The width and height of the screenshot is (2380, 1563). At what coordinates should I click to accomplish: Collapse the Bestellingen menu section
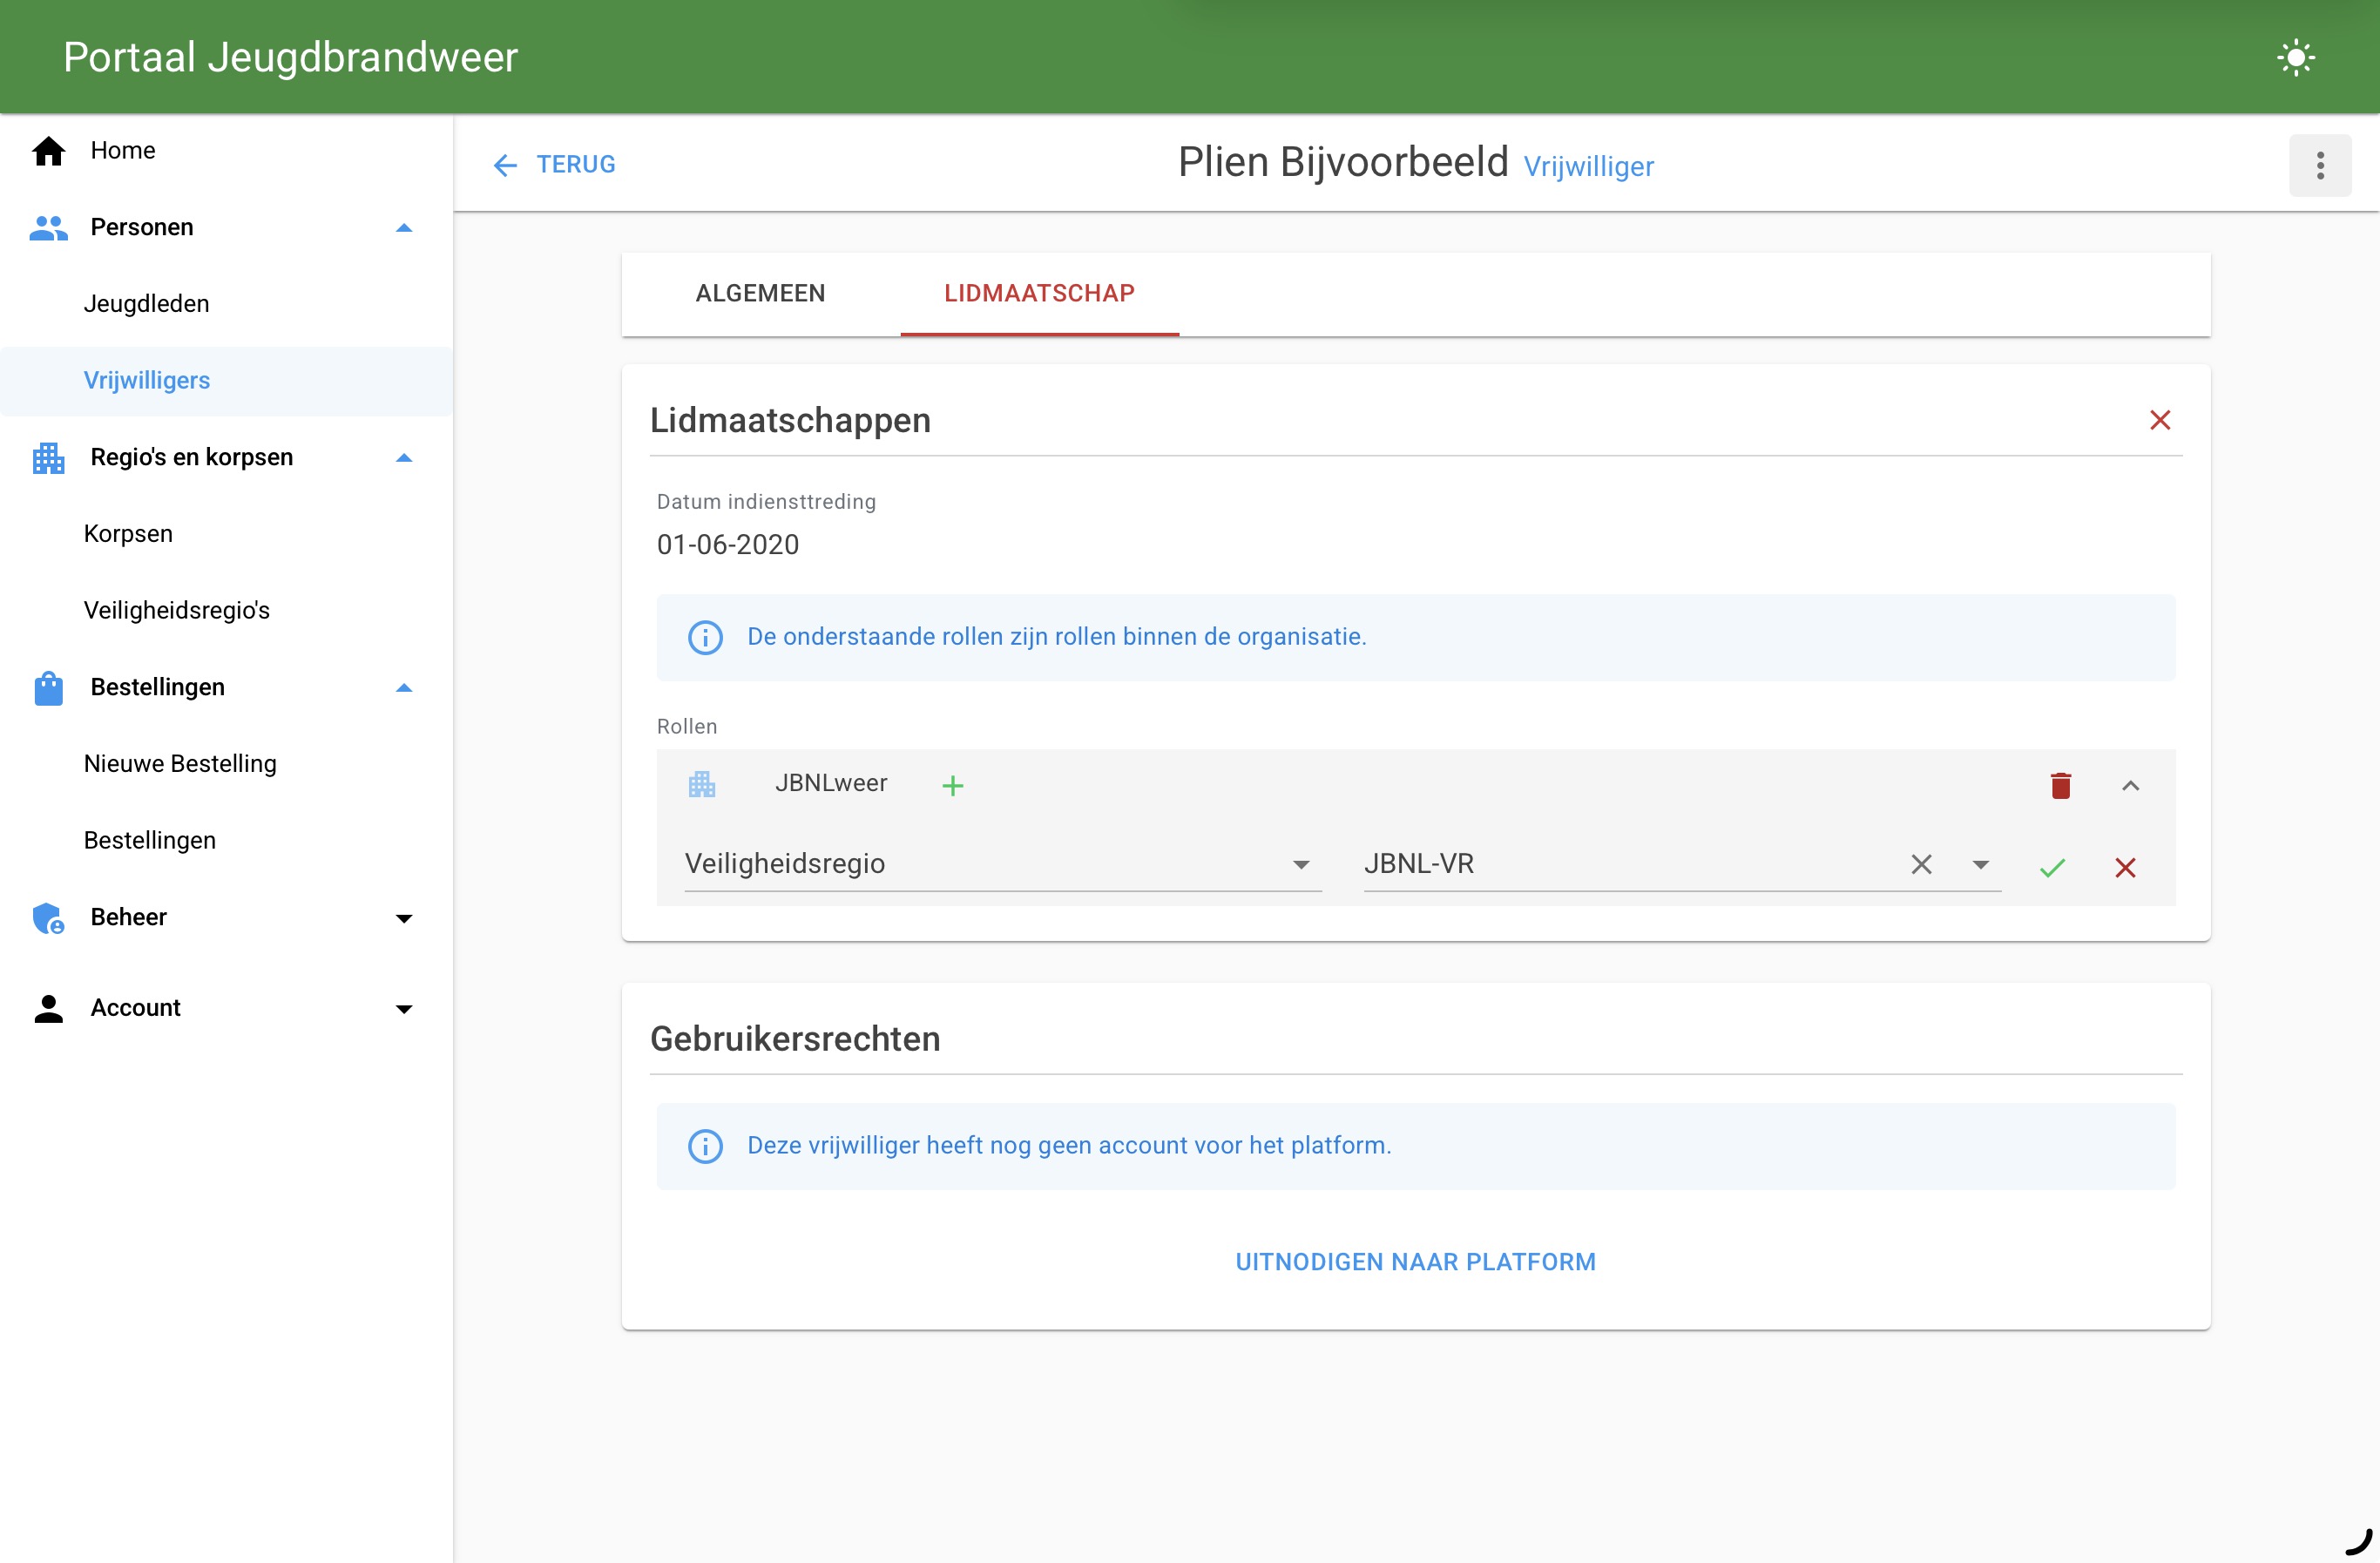pyautogui.click(x=404, y=688)
